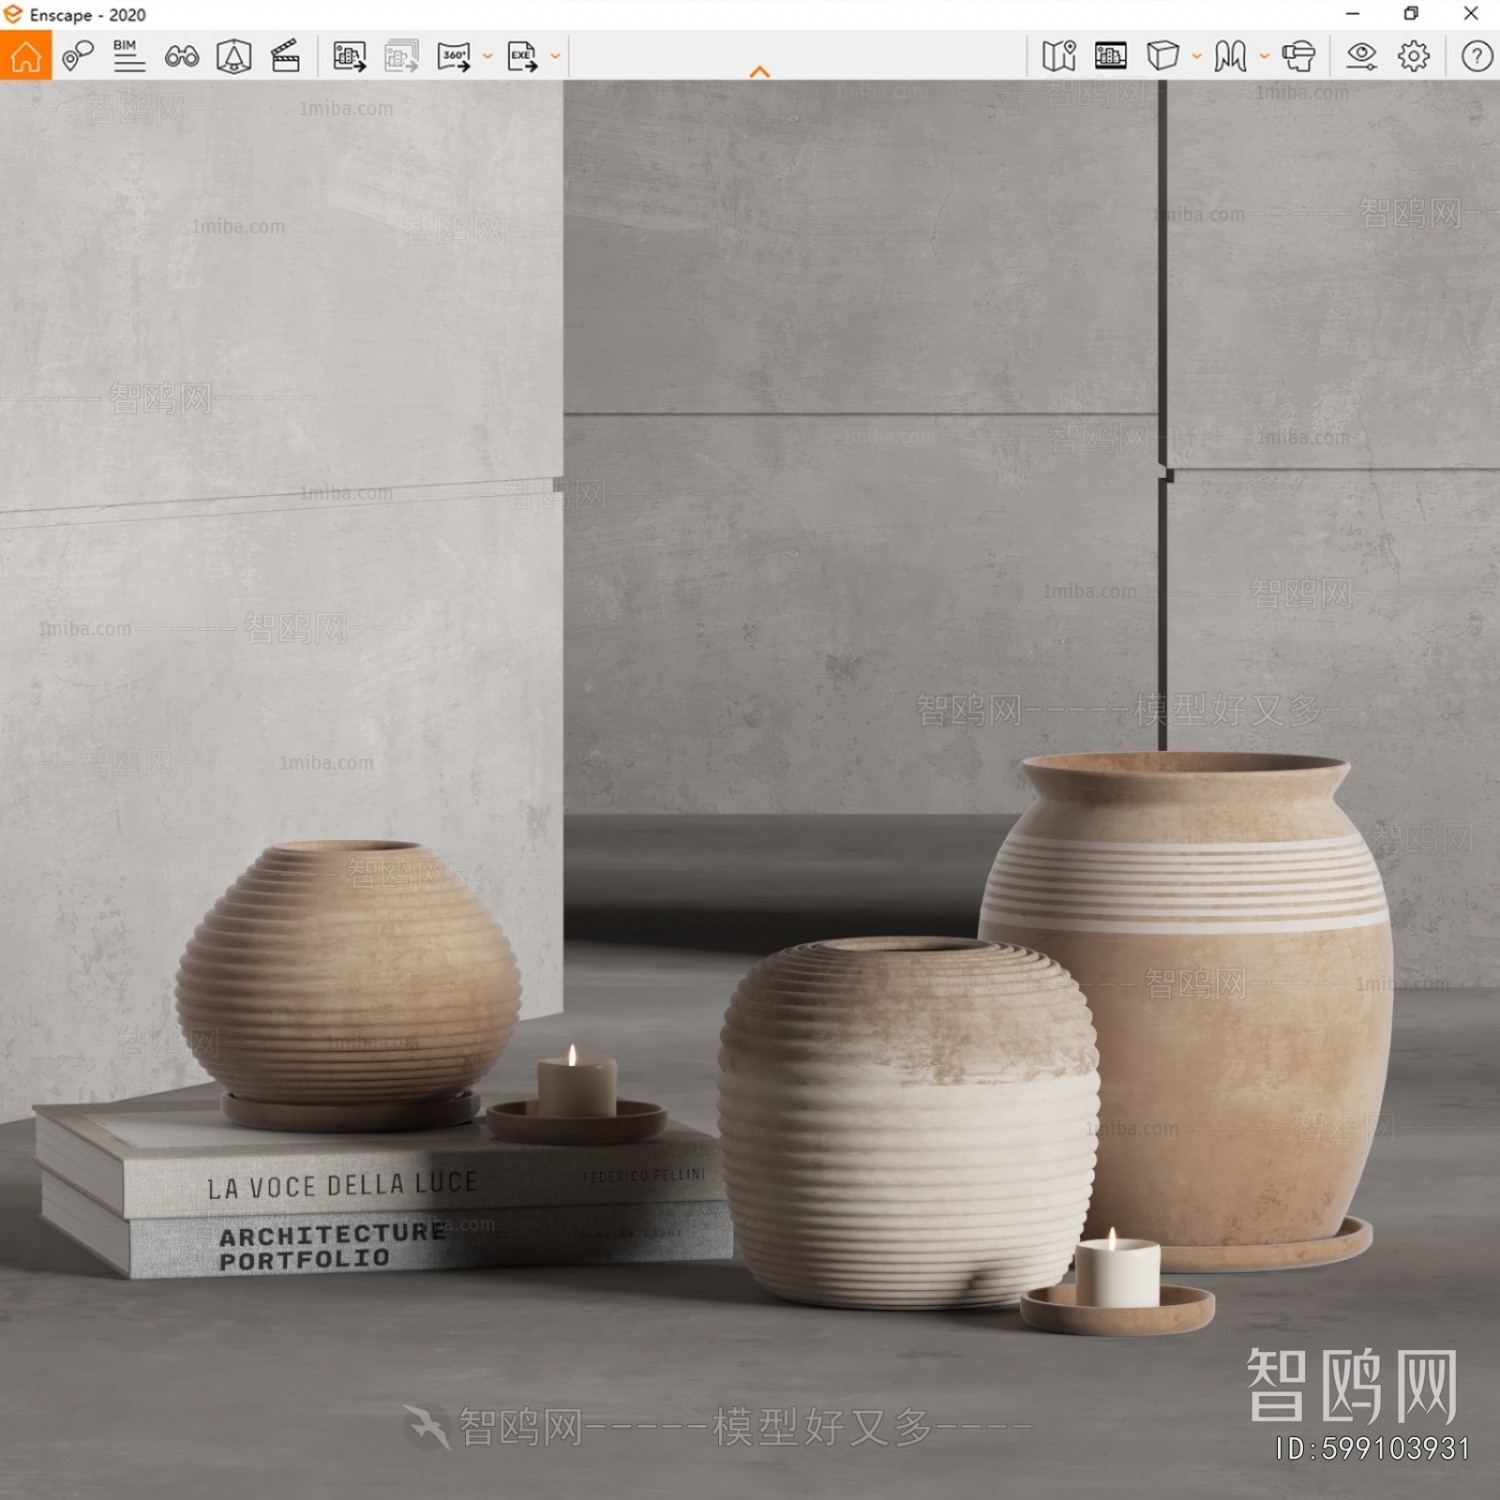The width and height of the screenshot is (1500, 1500).
Task: Expand the 360° panorama dropdown arrow
Action: (488, 56)
